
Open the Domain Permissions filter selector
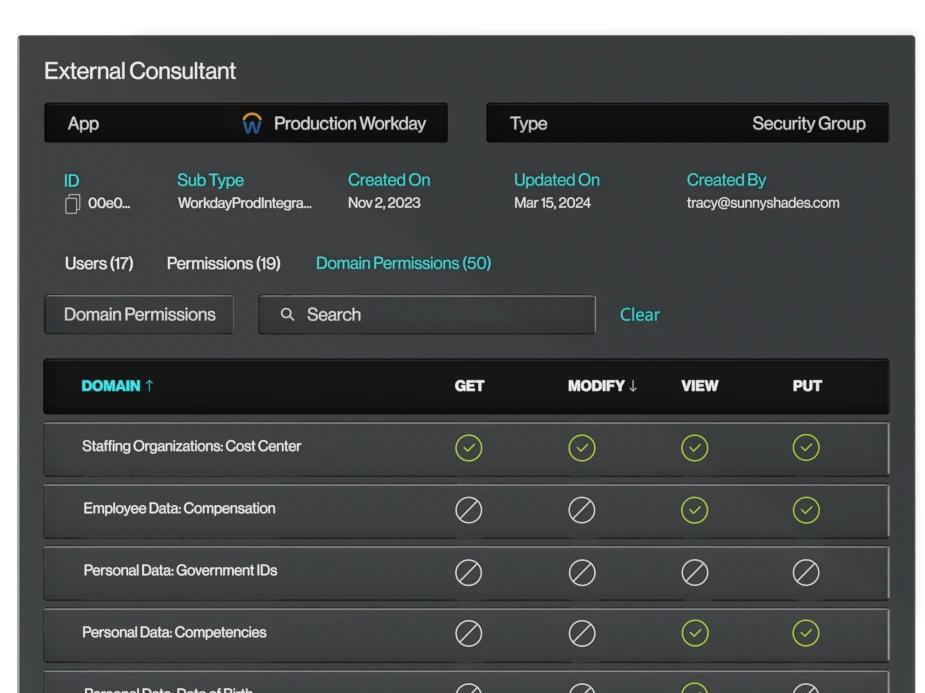[x=138, y=314]
